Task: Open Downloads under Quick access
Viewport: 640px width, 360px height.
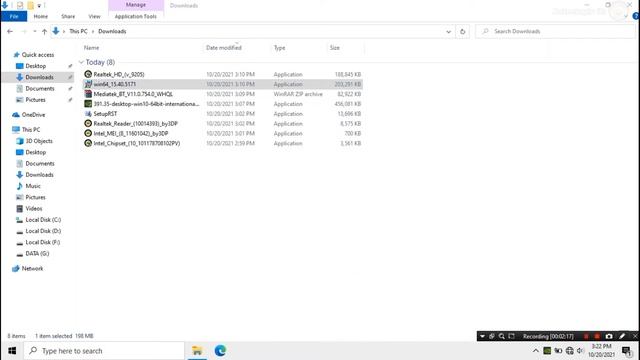Action: tap(39, 77)
